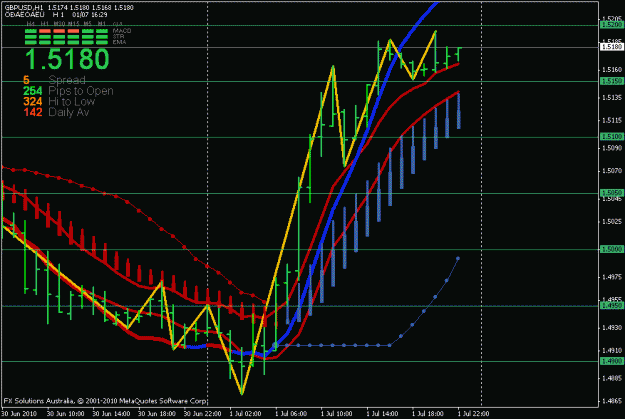625x419 pixels.
Task: Click the 1.4930 price axis label
Action: tap(612, 328)
